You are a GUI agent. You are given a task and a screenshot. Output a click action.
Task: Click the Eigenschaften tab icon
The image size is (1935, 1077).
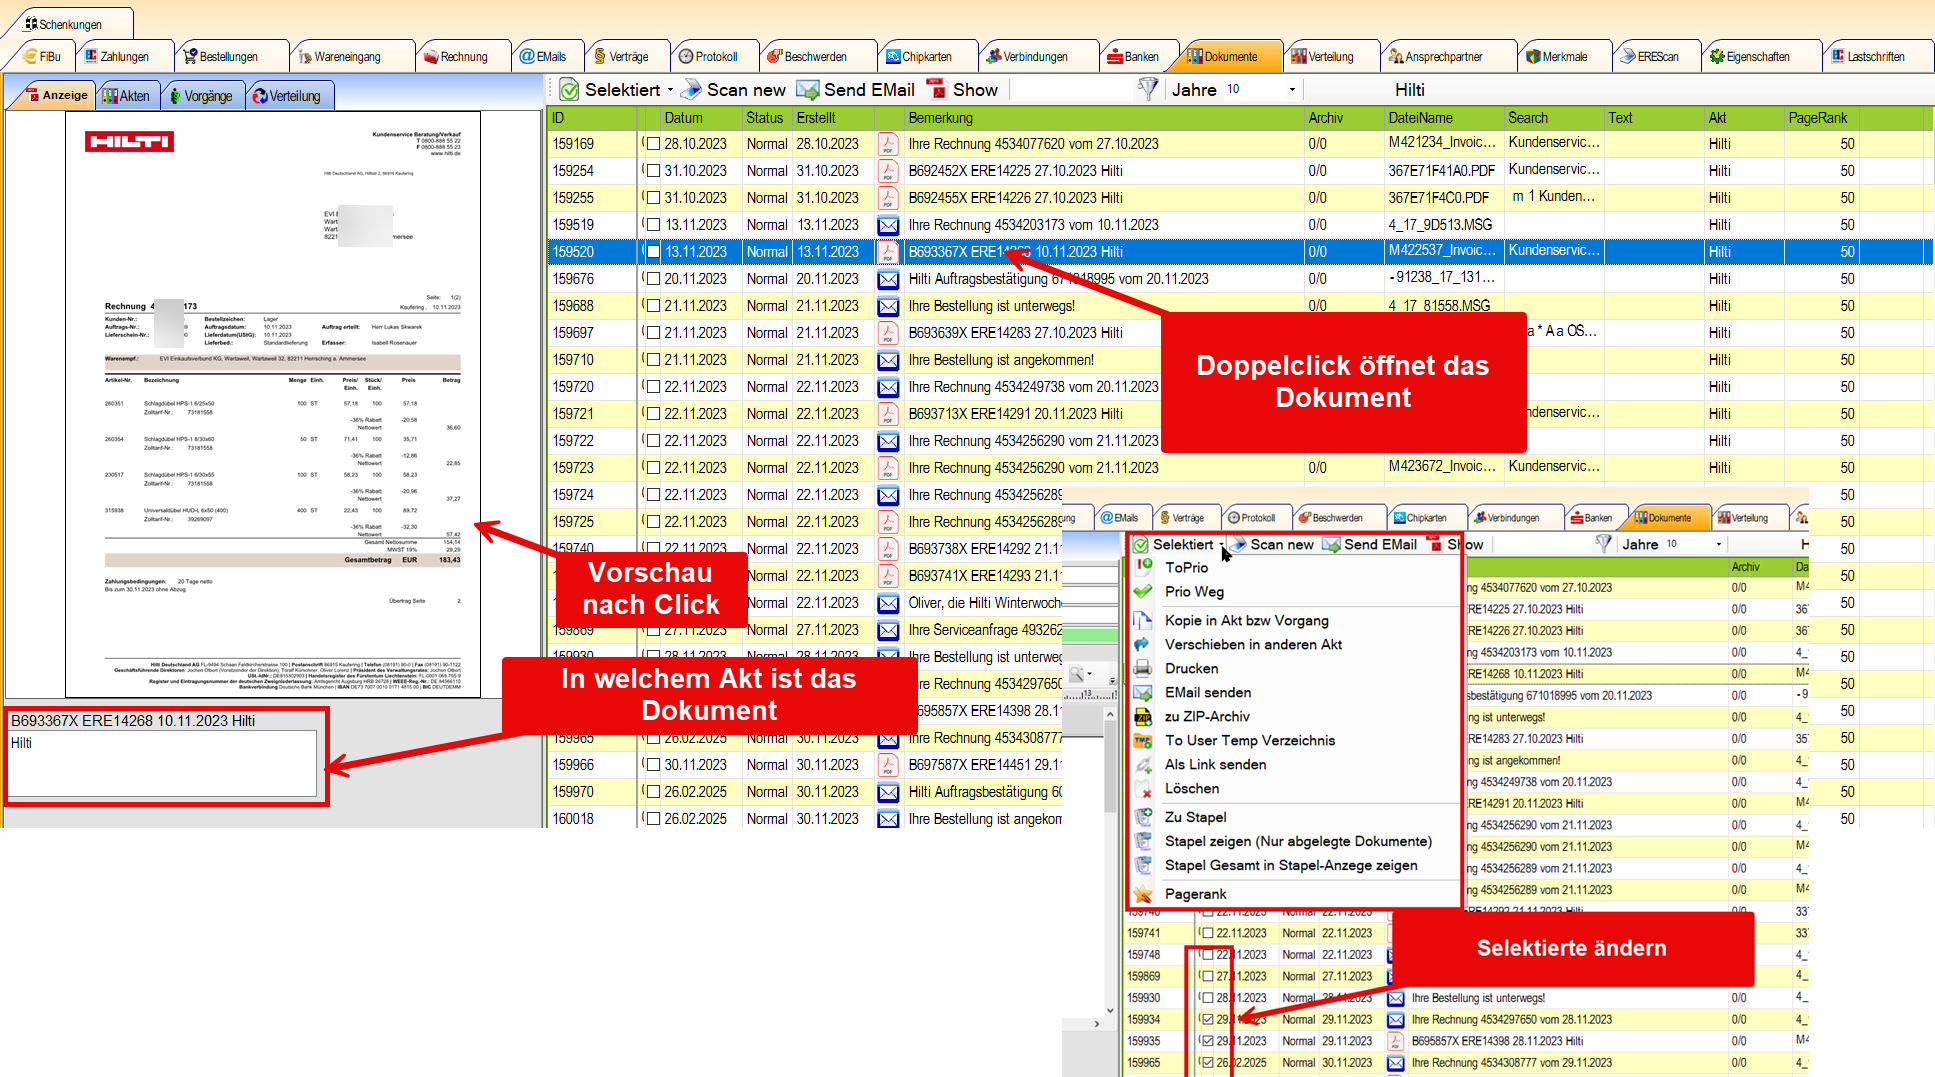pos(1717,57)
